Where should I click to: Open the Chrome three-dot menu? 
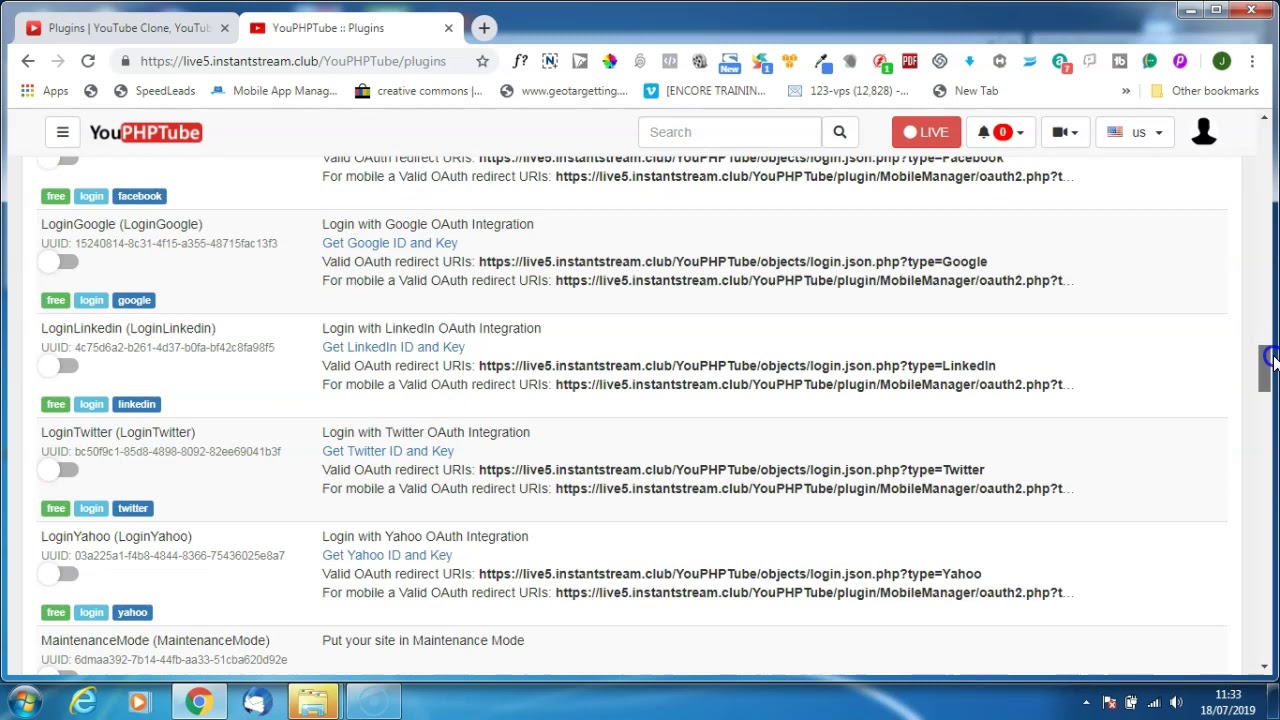coord(1252,61)
